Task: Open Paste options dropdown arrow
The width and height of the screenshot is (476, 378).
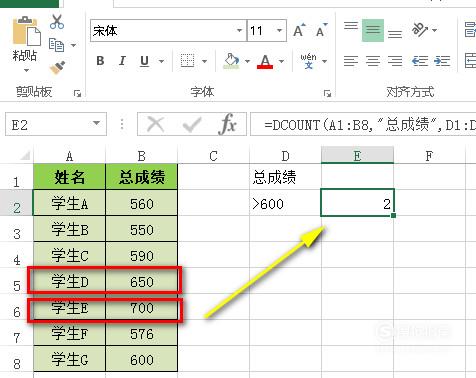Action: pyautogui.click(x=26, y=70)
